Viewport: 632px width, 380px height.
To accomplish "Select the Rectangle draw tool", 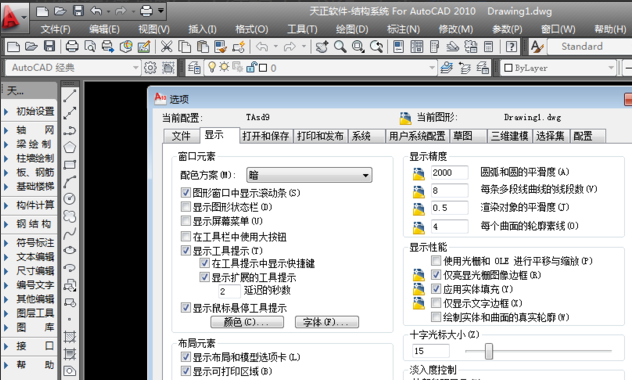I will [x=70, y=164].
